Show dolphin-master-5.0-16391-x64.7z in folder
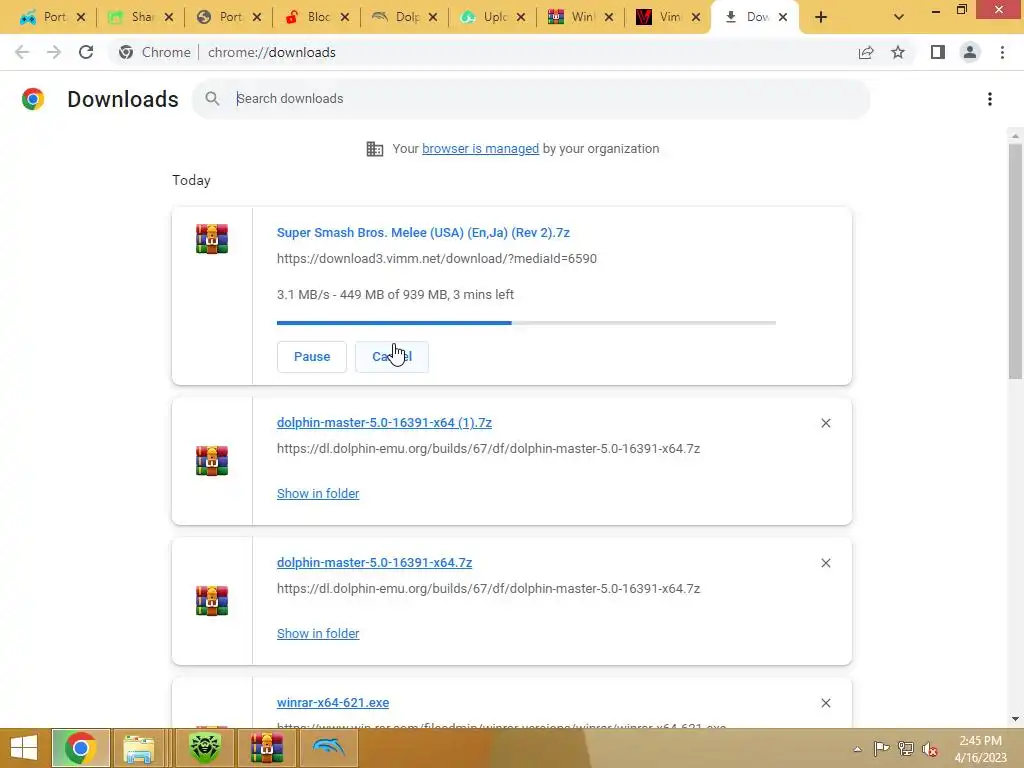Viewport: 1024px width, 768px height. (318, 633)
